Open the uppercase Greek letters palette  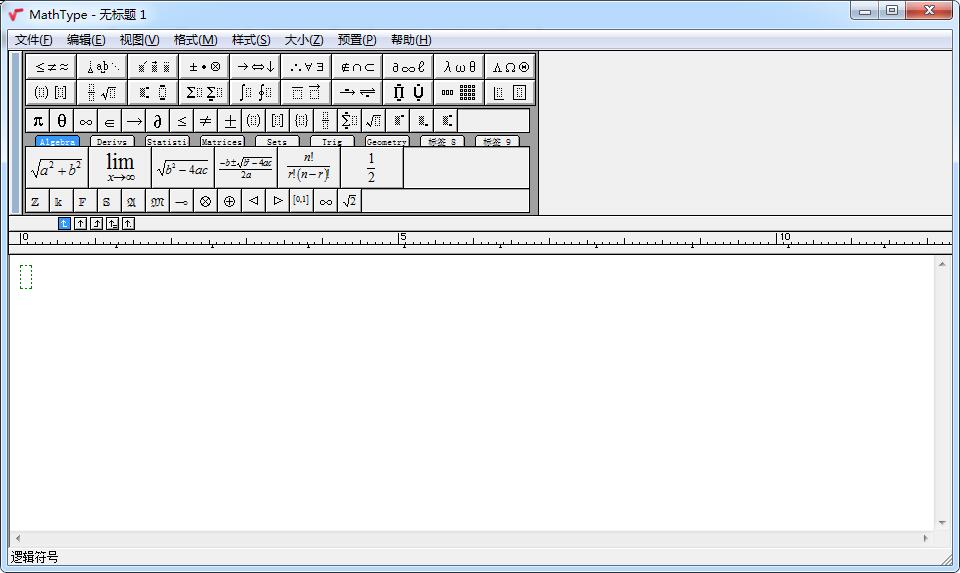pyautogui.click(x=510, y=67)
